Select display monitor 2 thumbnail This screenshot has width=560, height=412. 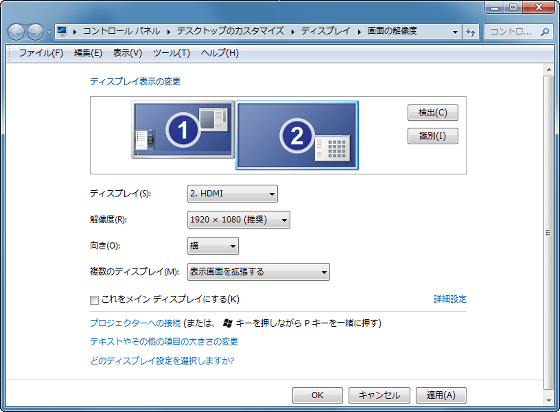point(297,135)
